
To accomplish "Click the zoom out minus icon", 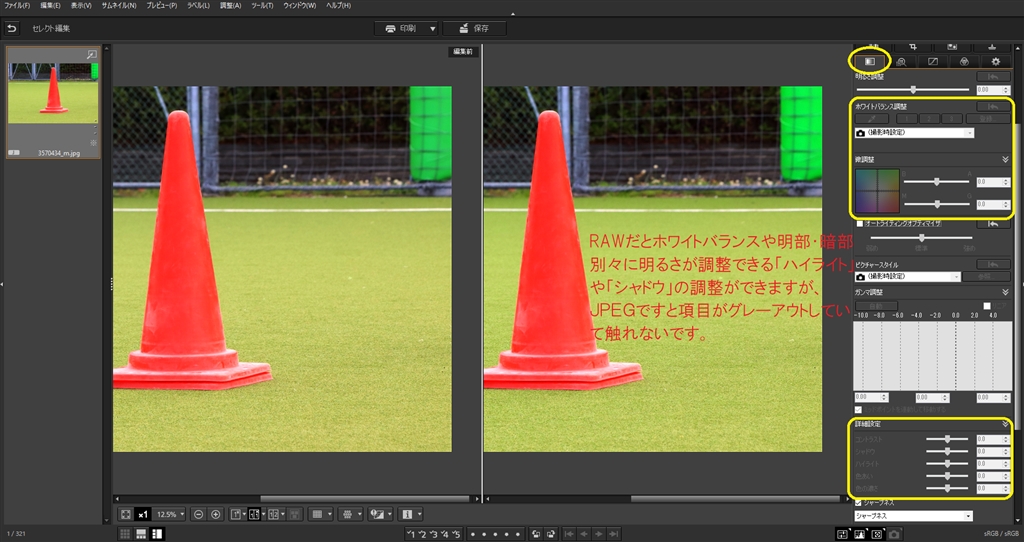I will pyautogui.click(x=198, y=514).
